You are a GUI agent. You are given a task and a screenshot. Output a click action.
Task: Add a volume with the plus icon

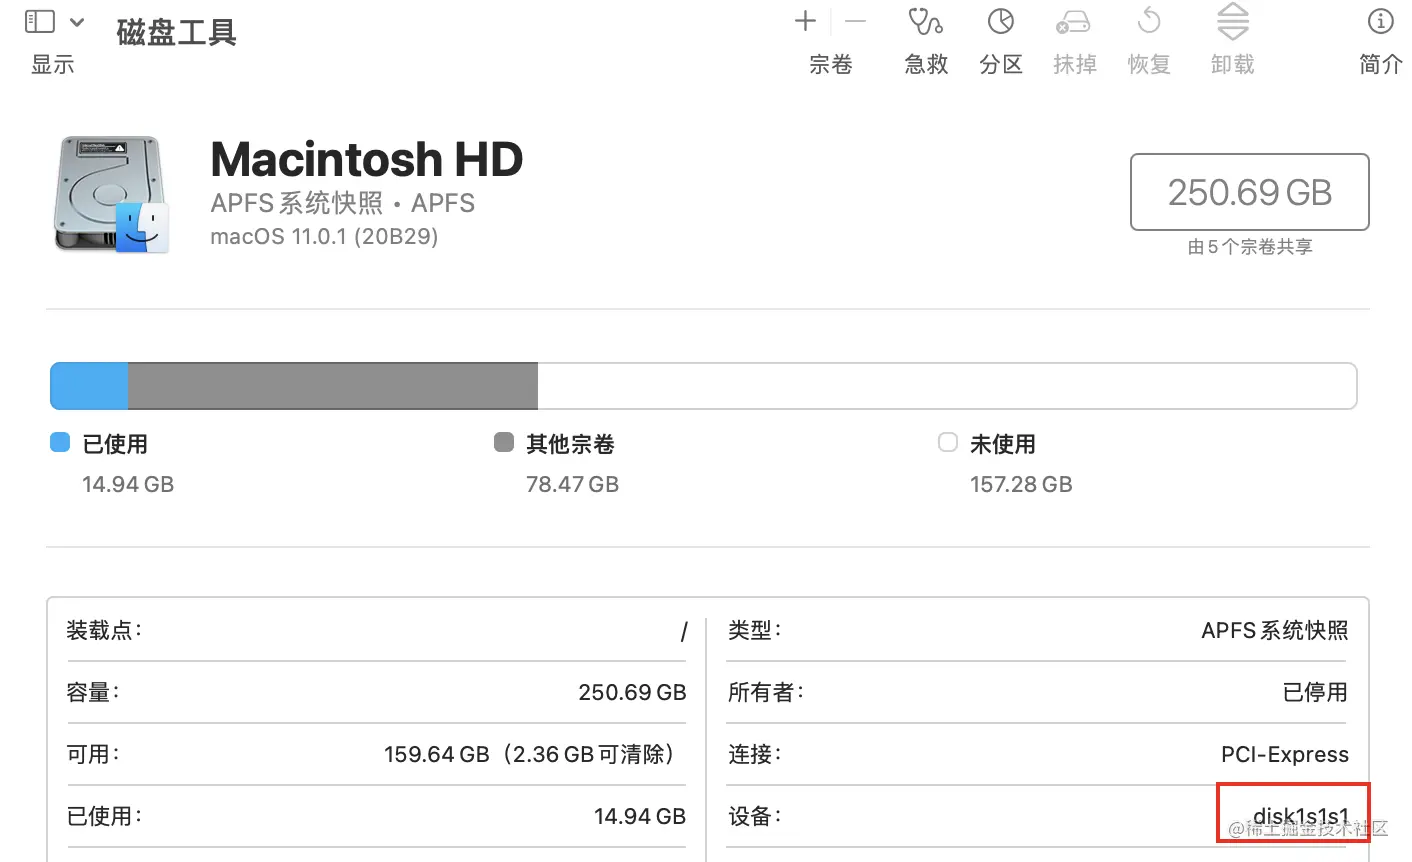coord(805,21)
